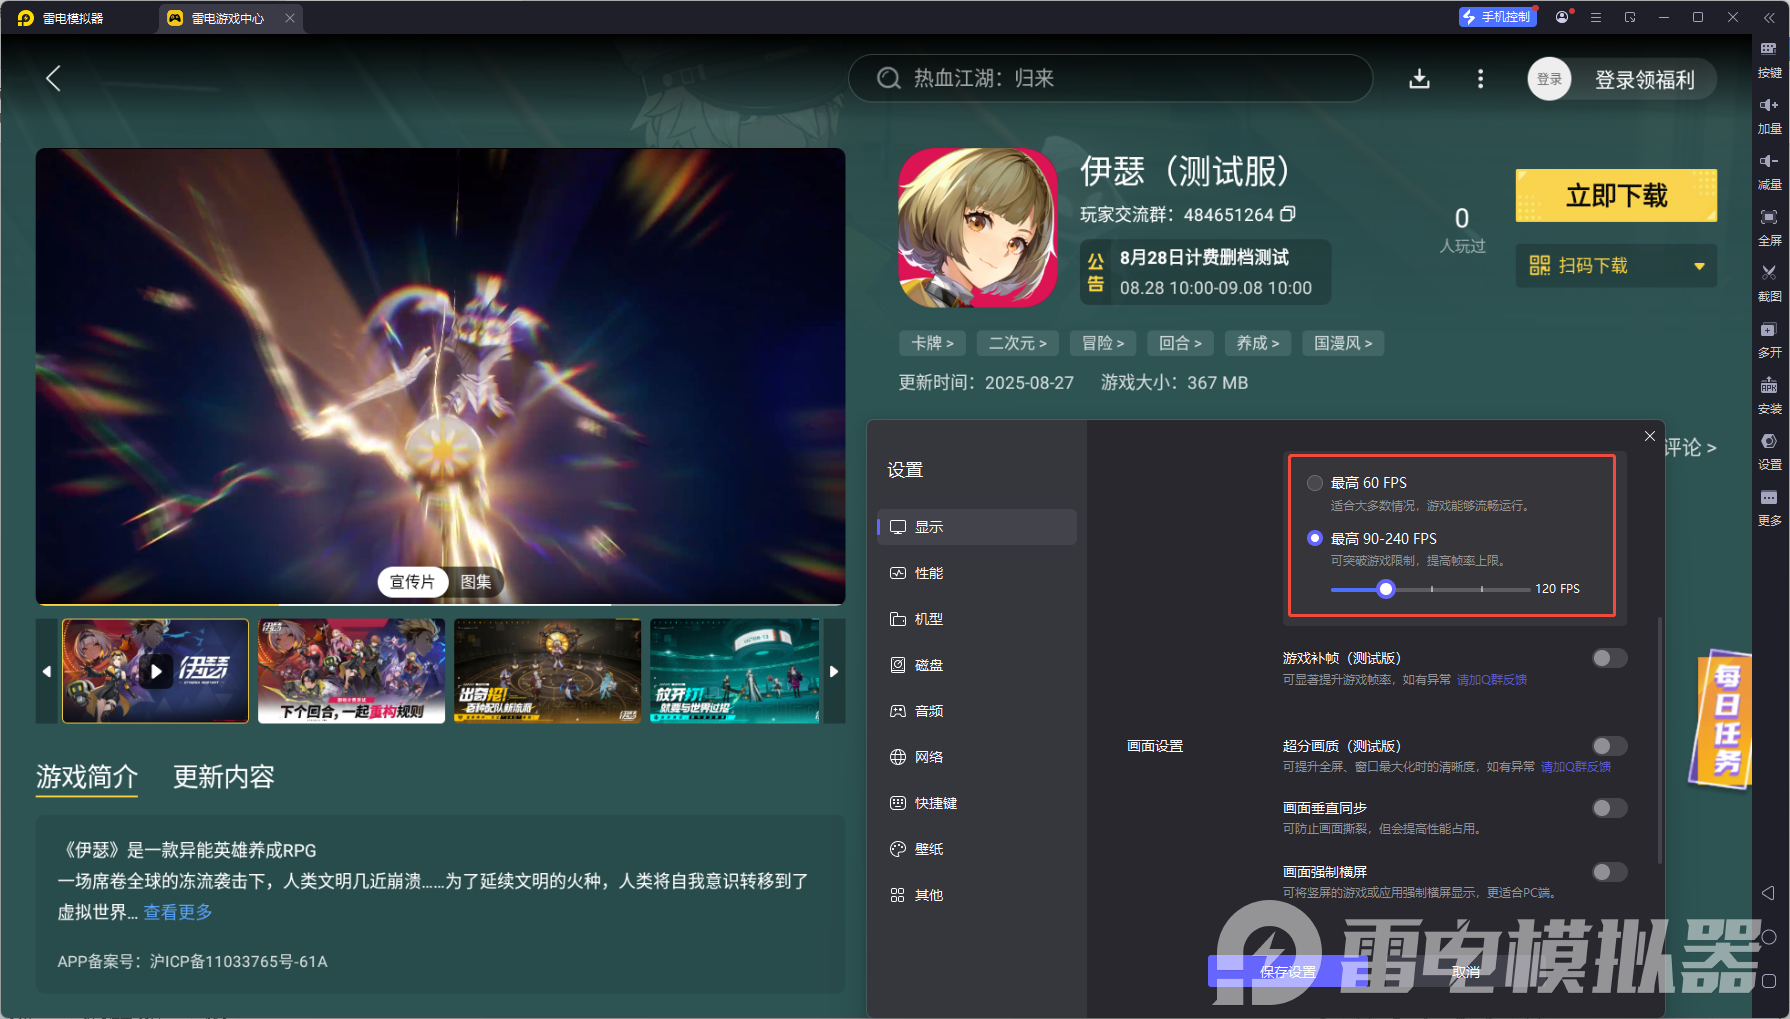Open the 冒险 tag category
Screen dimensions: 1790x1019
pyautogui.click(x=1103, y=343)
